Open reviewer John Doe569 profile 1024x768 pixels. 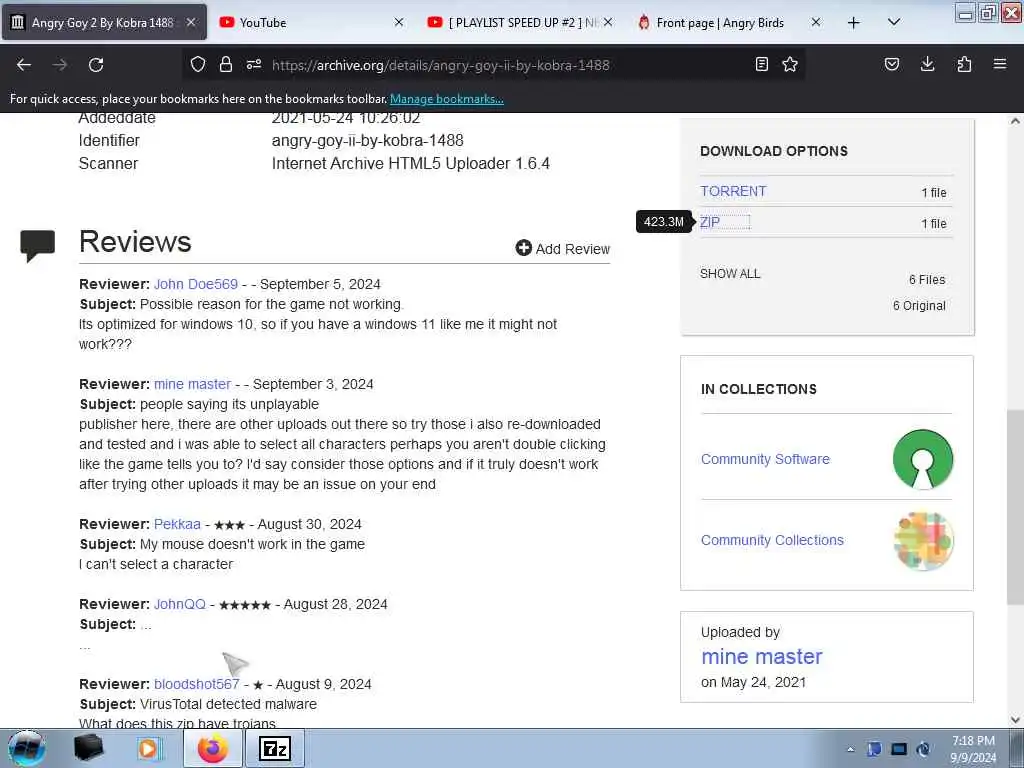pos(196,284)
